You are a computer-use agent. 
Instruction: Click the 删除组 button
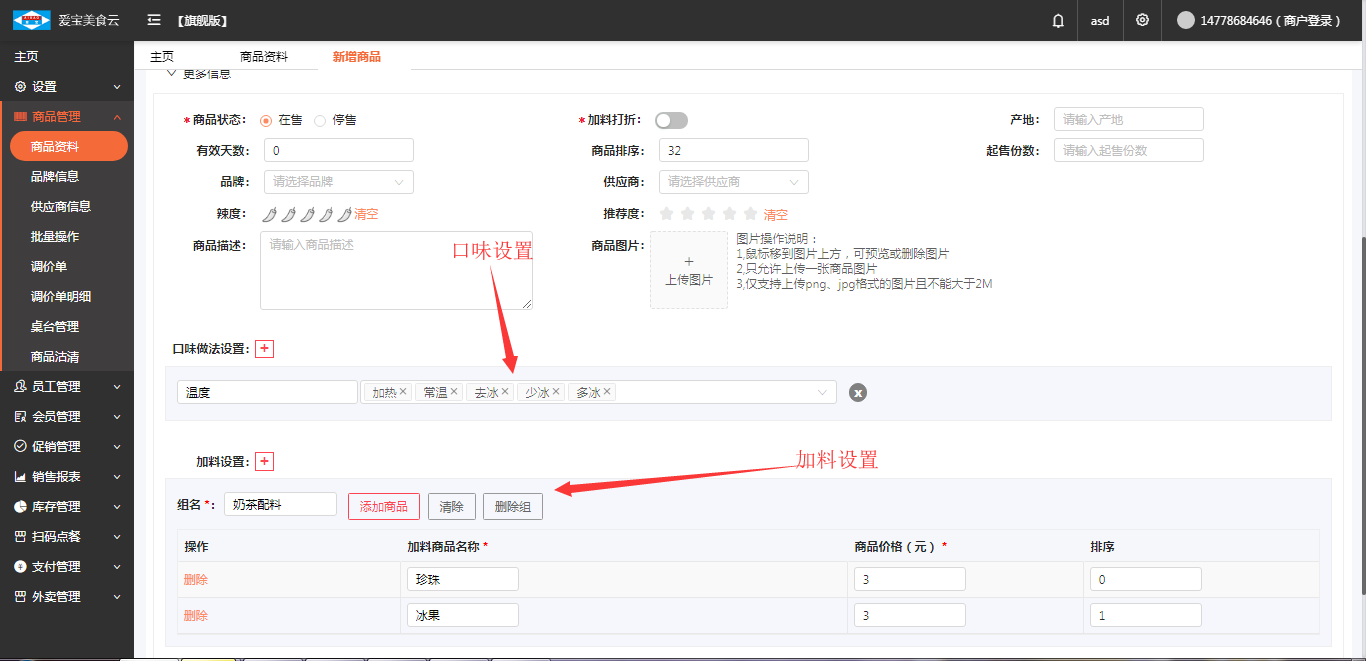pyautogui.click(x=512, y=507)
